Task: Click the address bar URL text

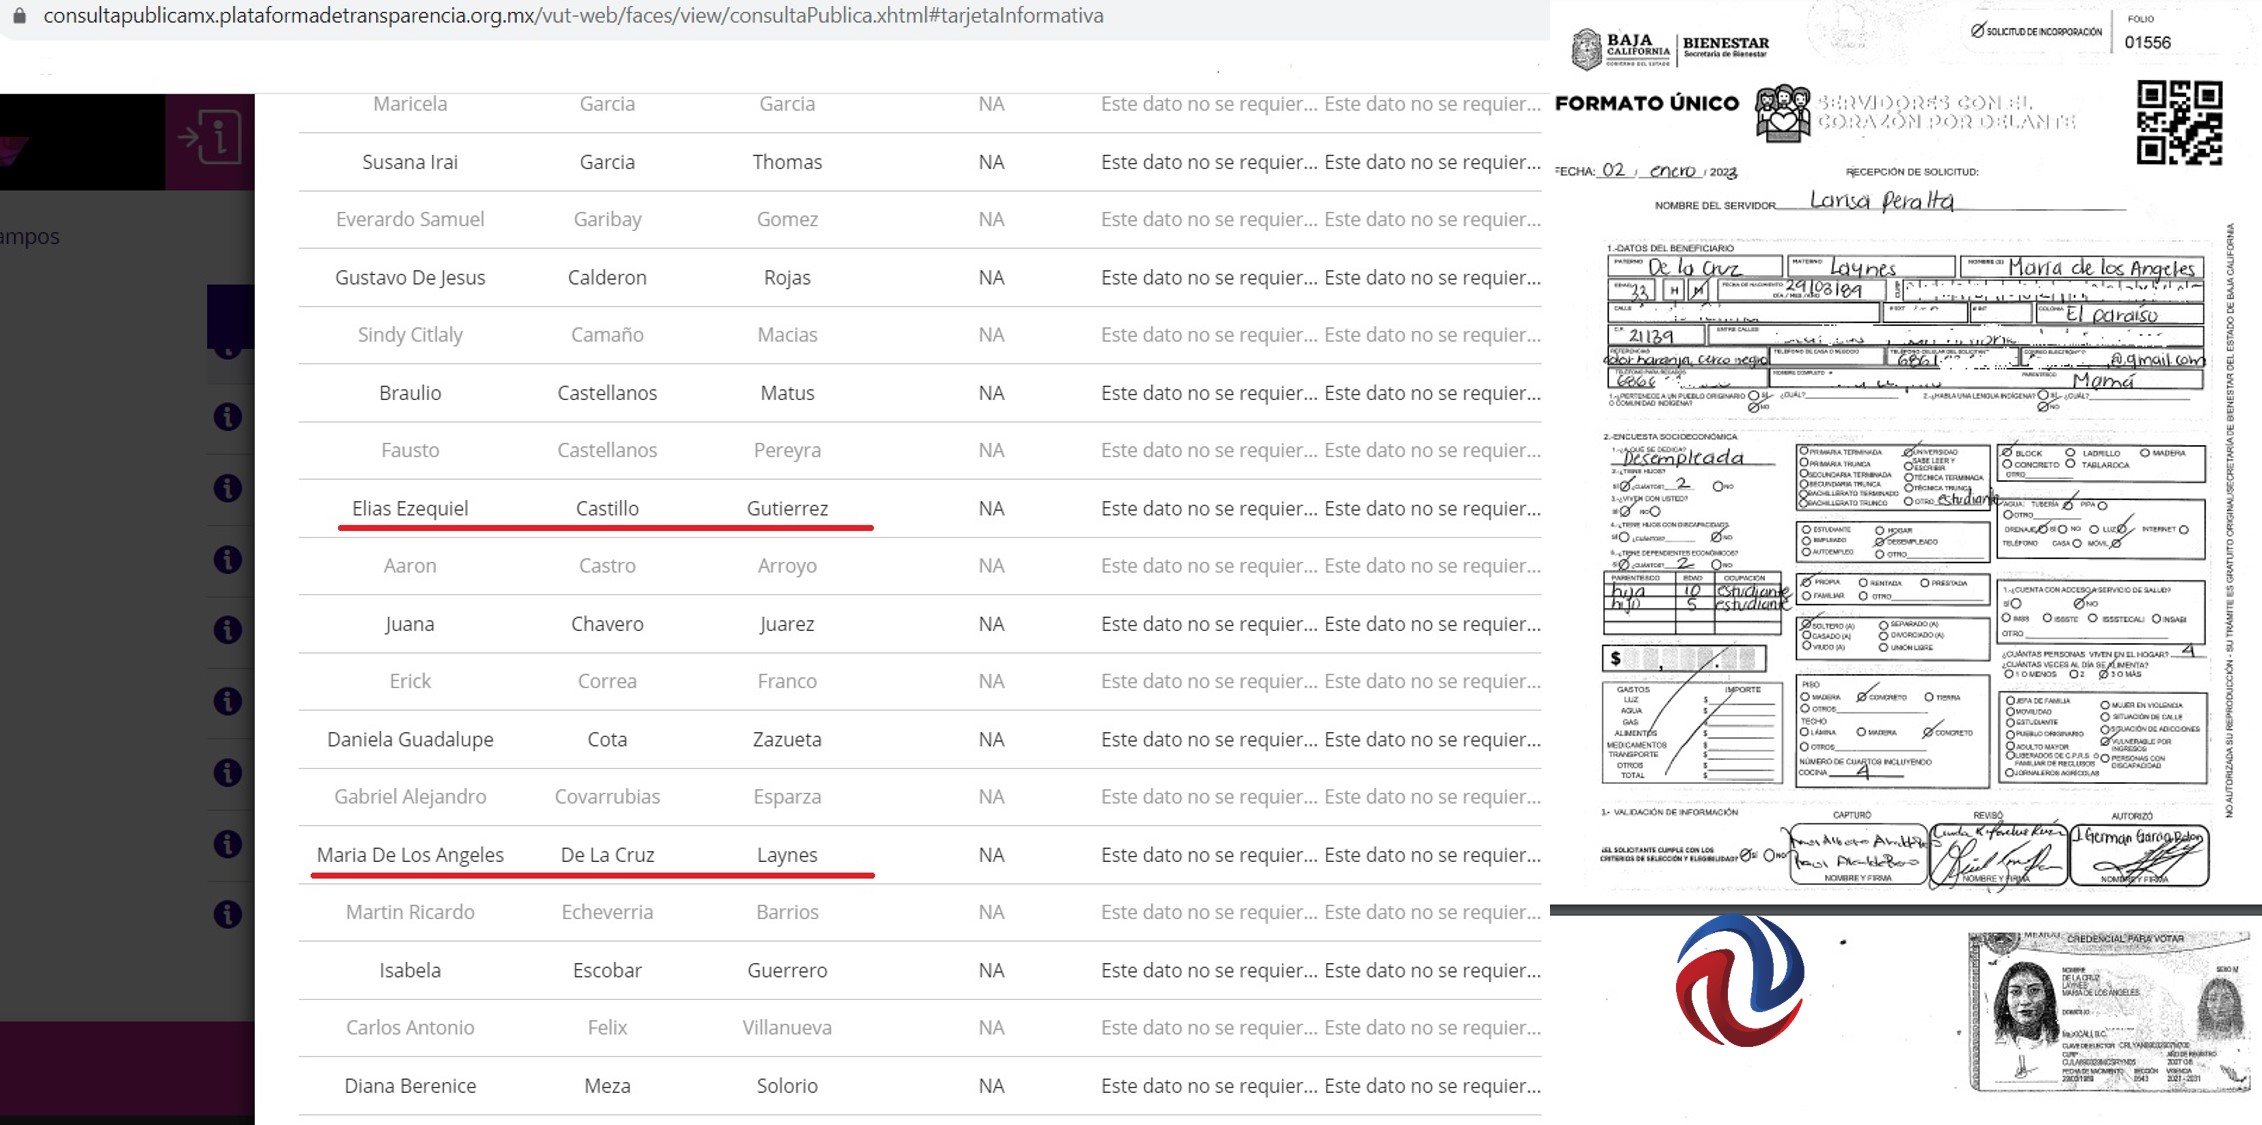Action: coord(573,16)
